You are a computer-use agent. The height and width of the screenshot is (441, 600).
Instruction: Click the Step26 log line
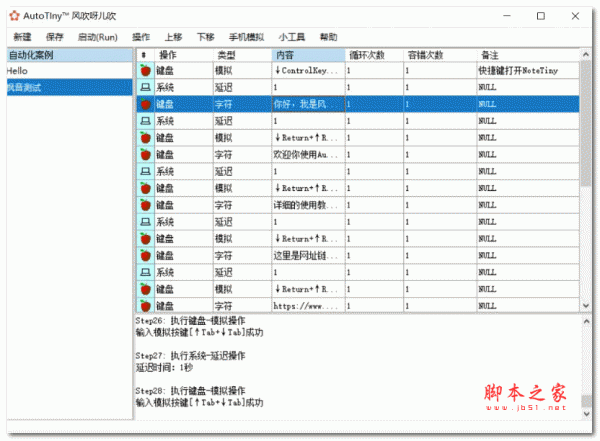(190, 320)
